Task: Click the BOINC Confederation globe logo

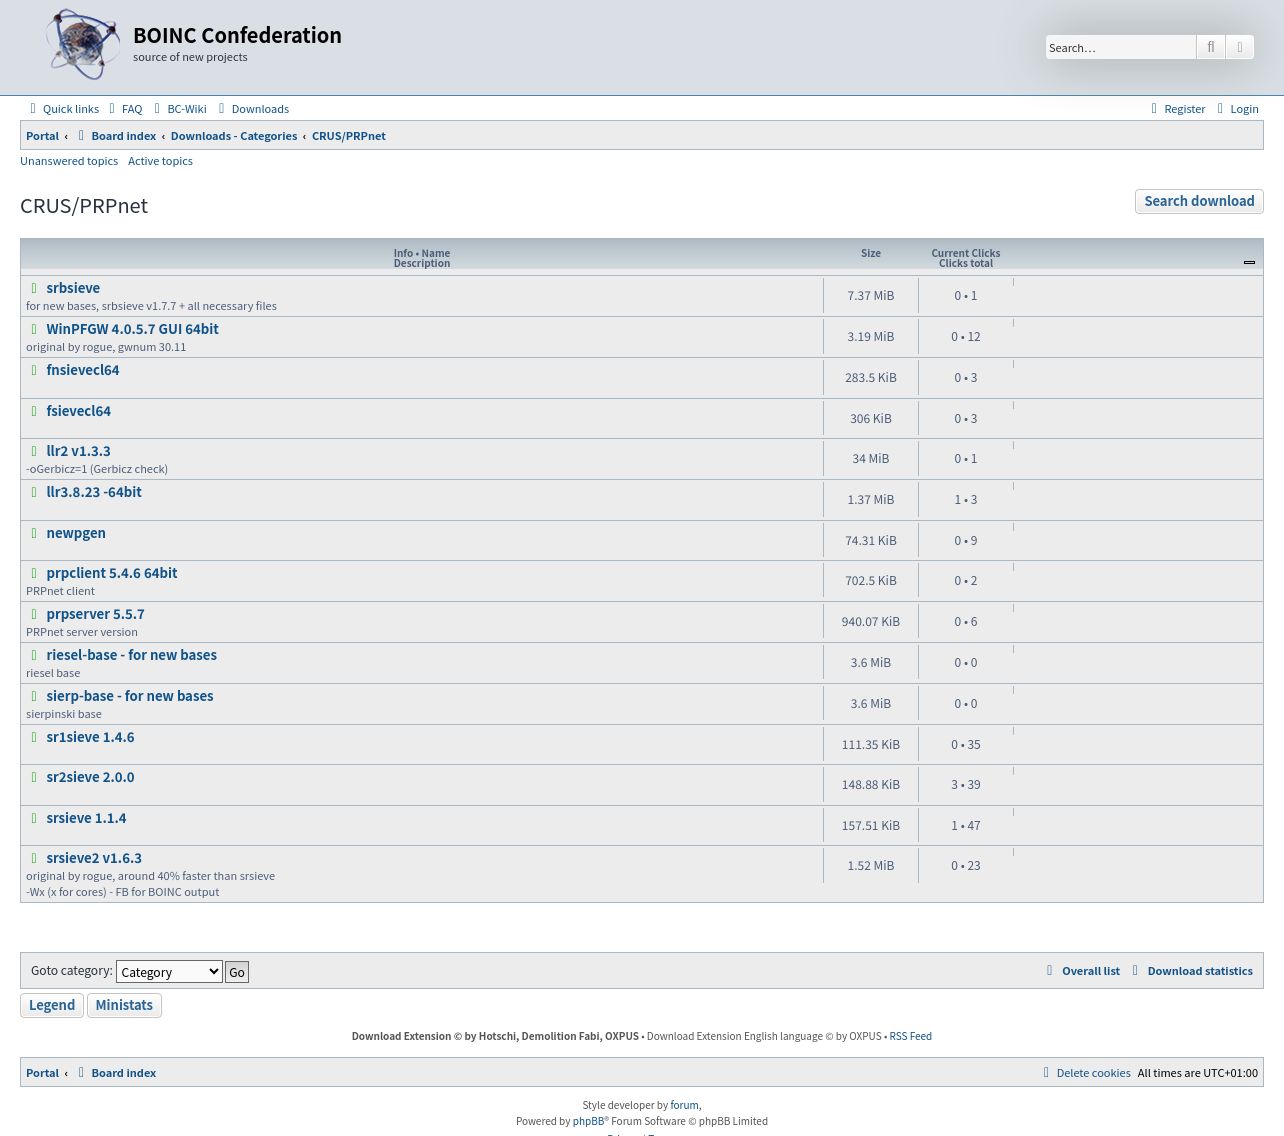Action: [x=83, y=45]
